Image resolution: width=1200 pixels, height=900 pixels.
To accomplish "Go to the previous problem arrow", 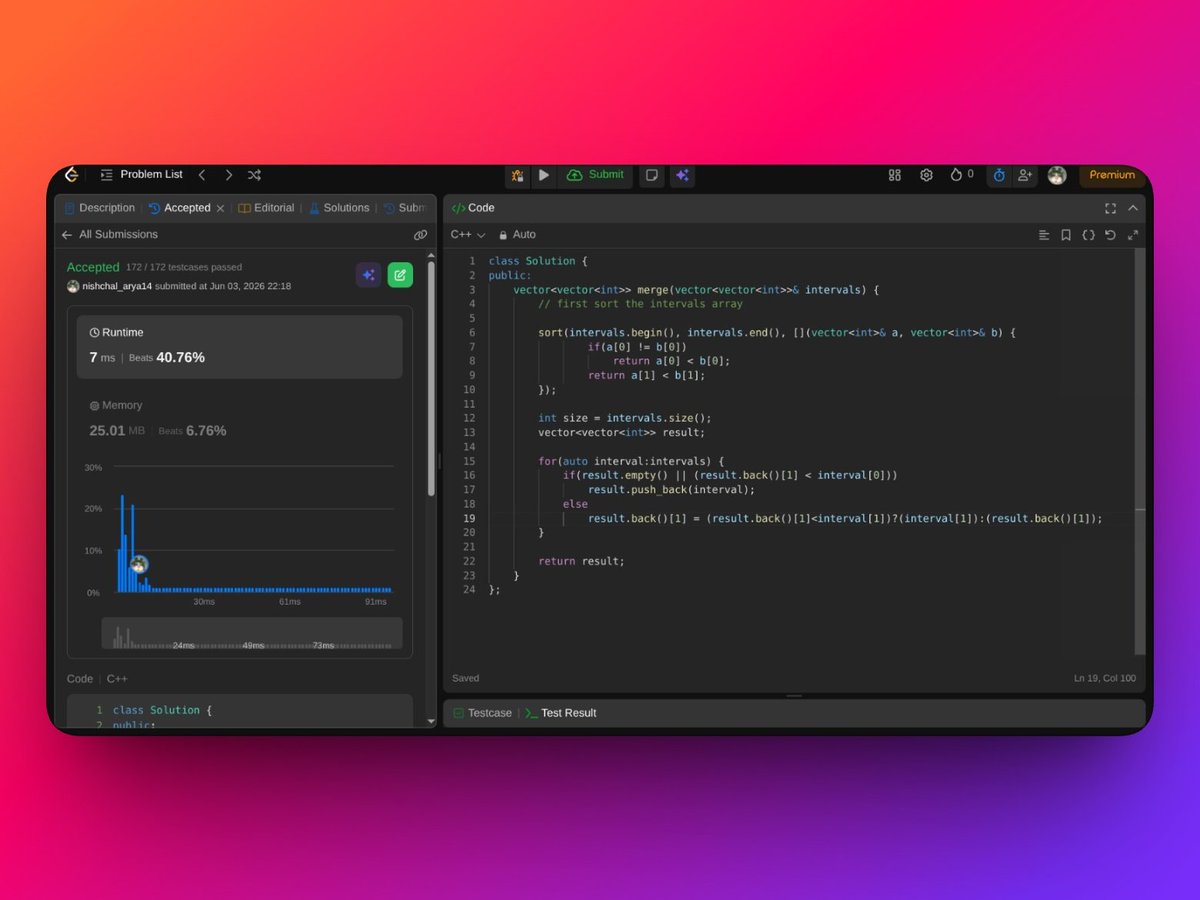I will pos(202,175).
